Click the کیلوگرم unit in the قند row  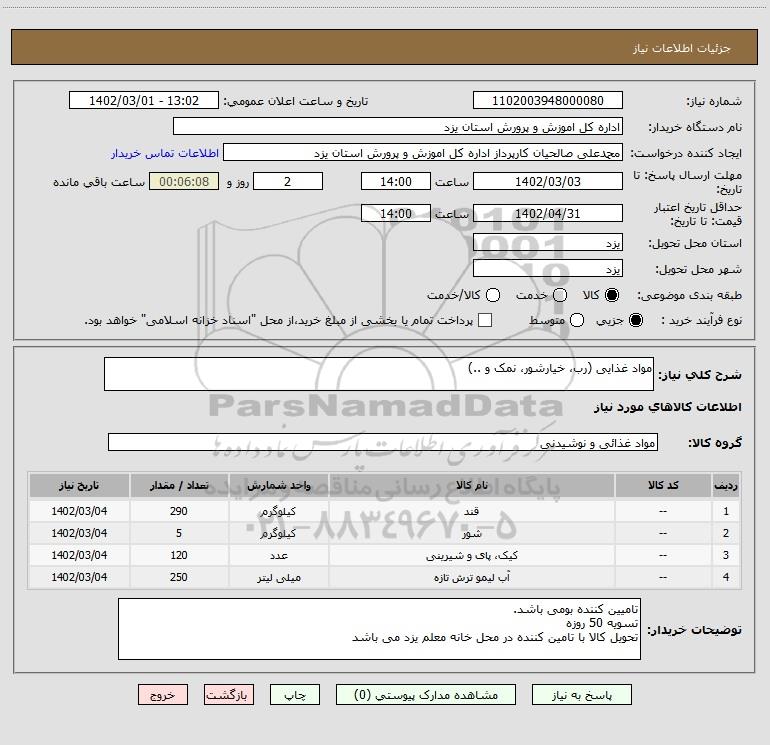[x=278, y=511]
